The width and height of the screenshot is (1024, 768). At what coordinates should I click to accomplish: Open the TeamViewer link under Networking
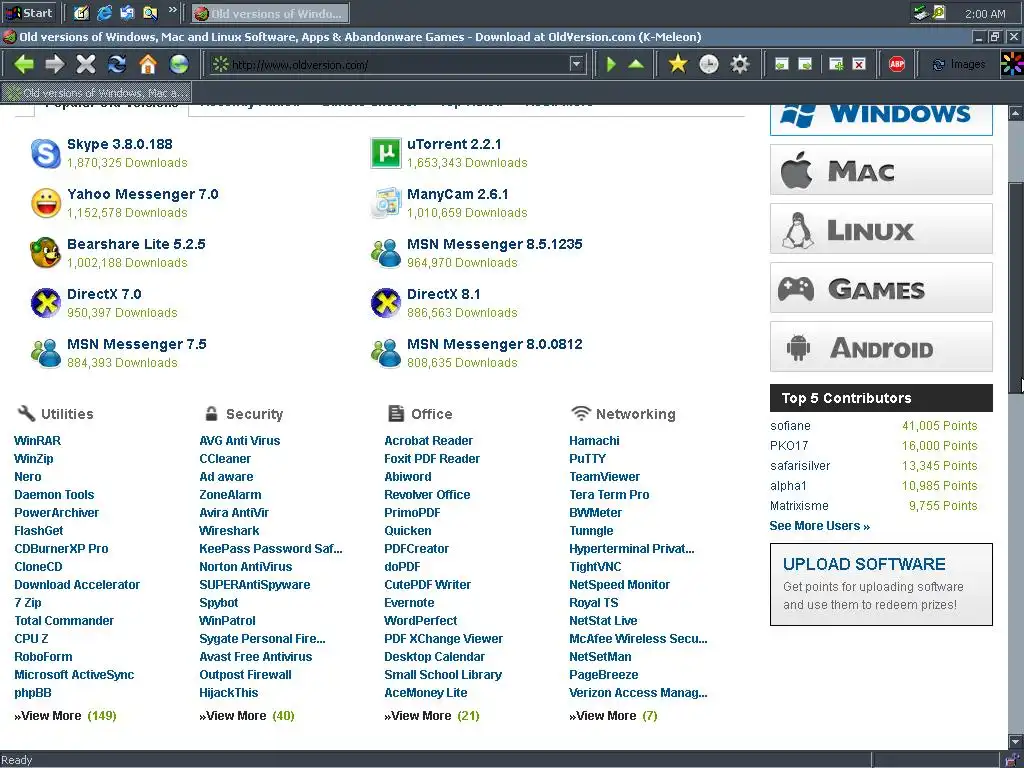604,477
